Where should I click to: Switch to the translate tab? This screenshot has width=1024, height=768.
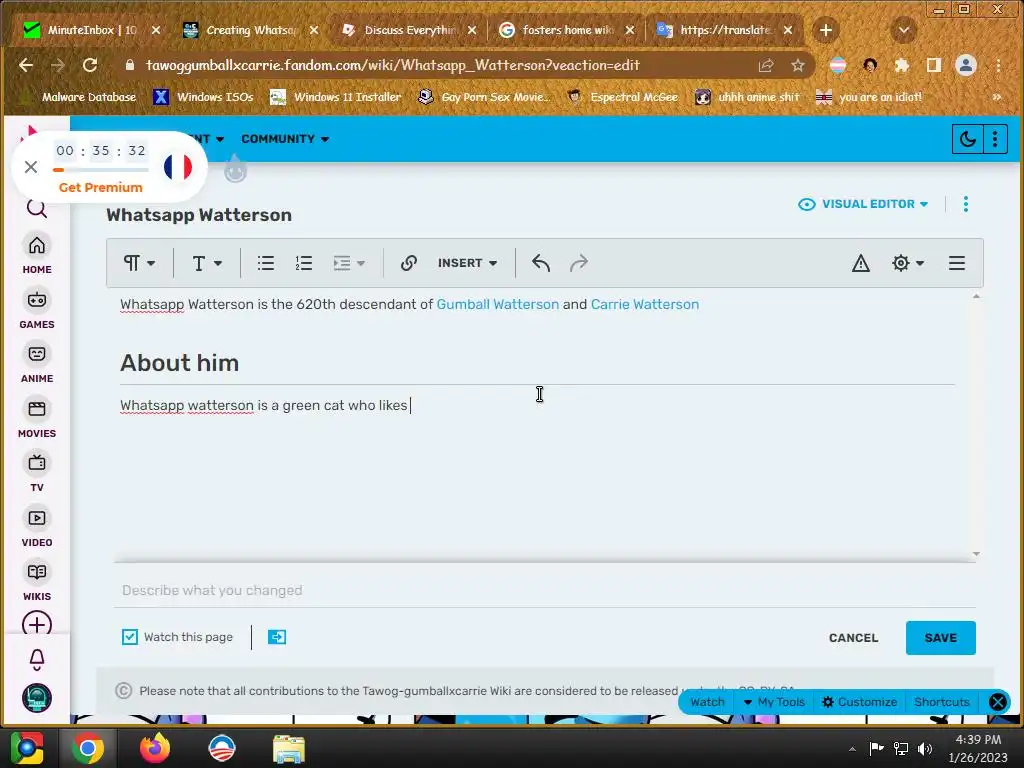(x=725, y=30)
